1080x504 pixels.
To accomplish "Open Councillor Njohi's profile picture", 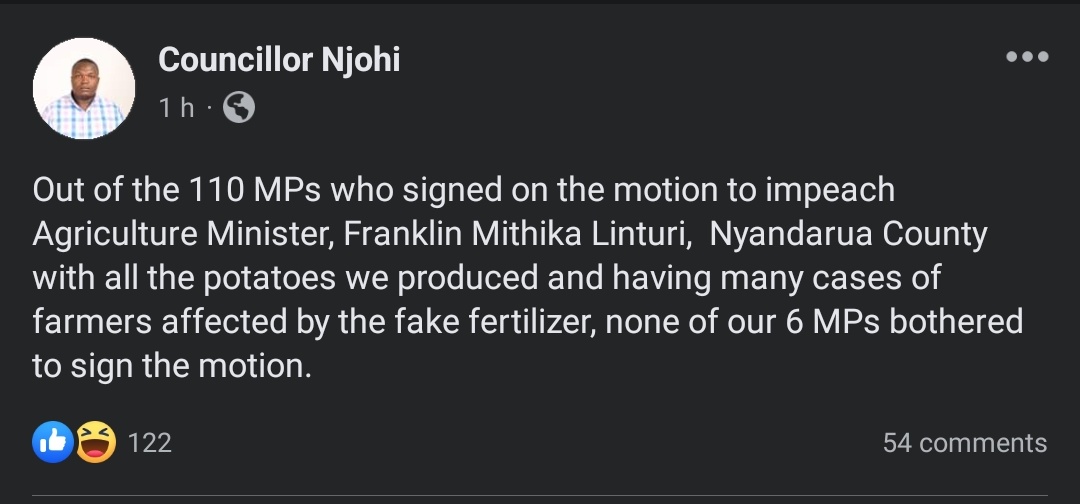I will [84, 89].
